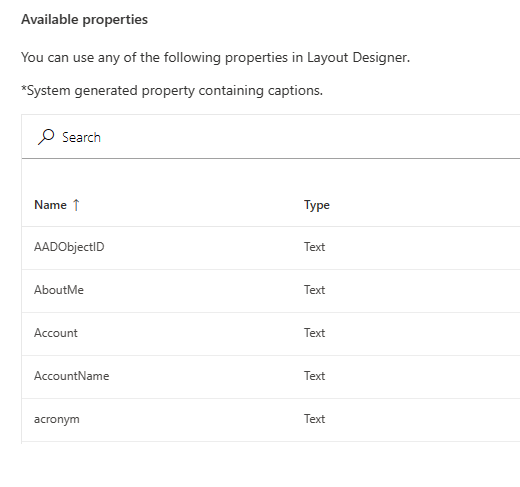Select the AADObjectID property row
The image size is (520, 487).
tap(271, 248)
